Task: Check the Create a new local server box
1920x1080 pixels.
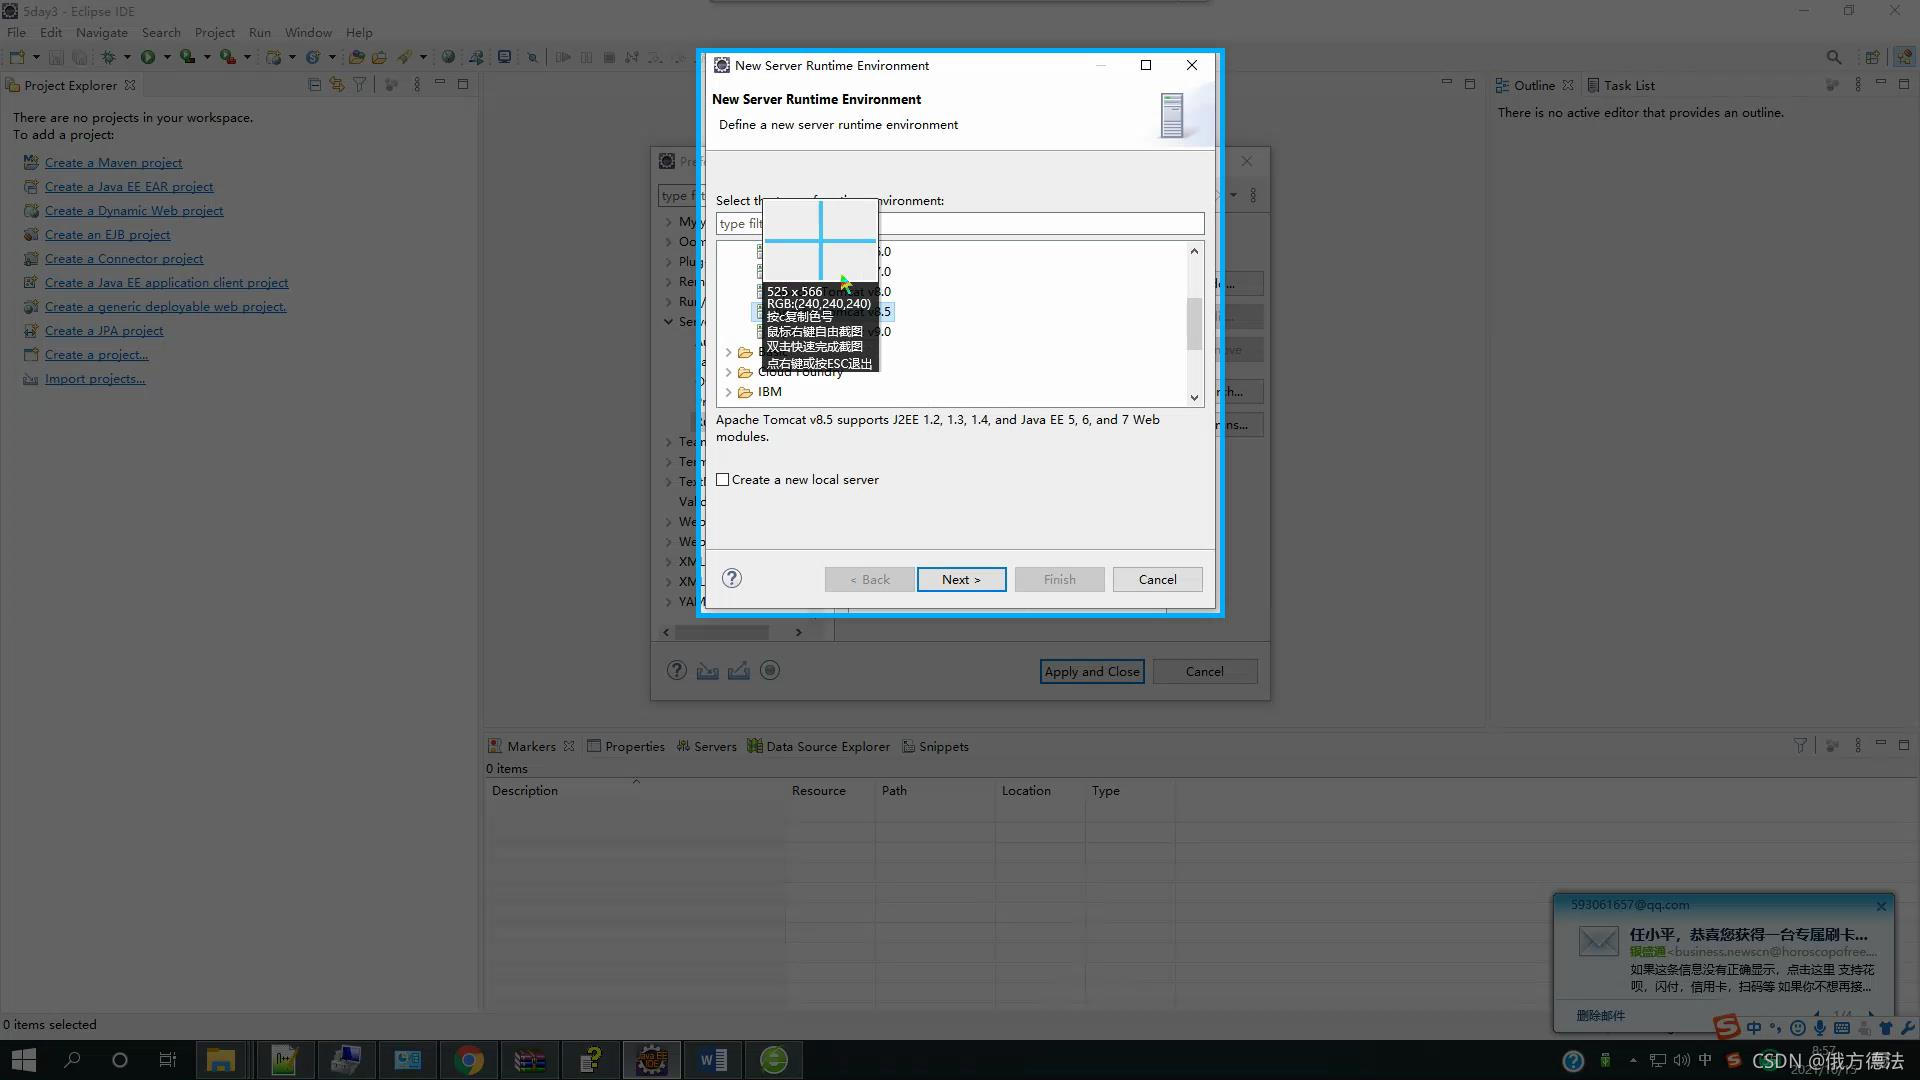Action: [x=722, y=480]
